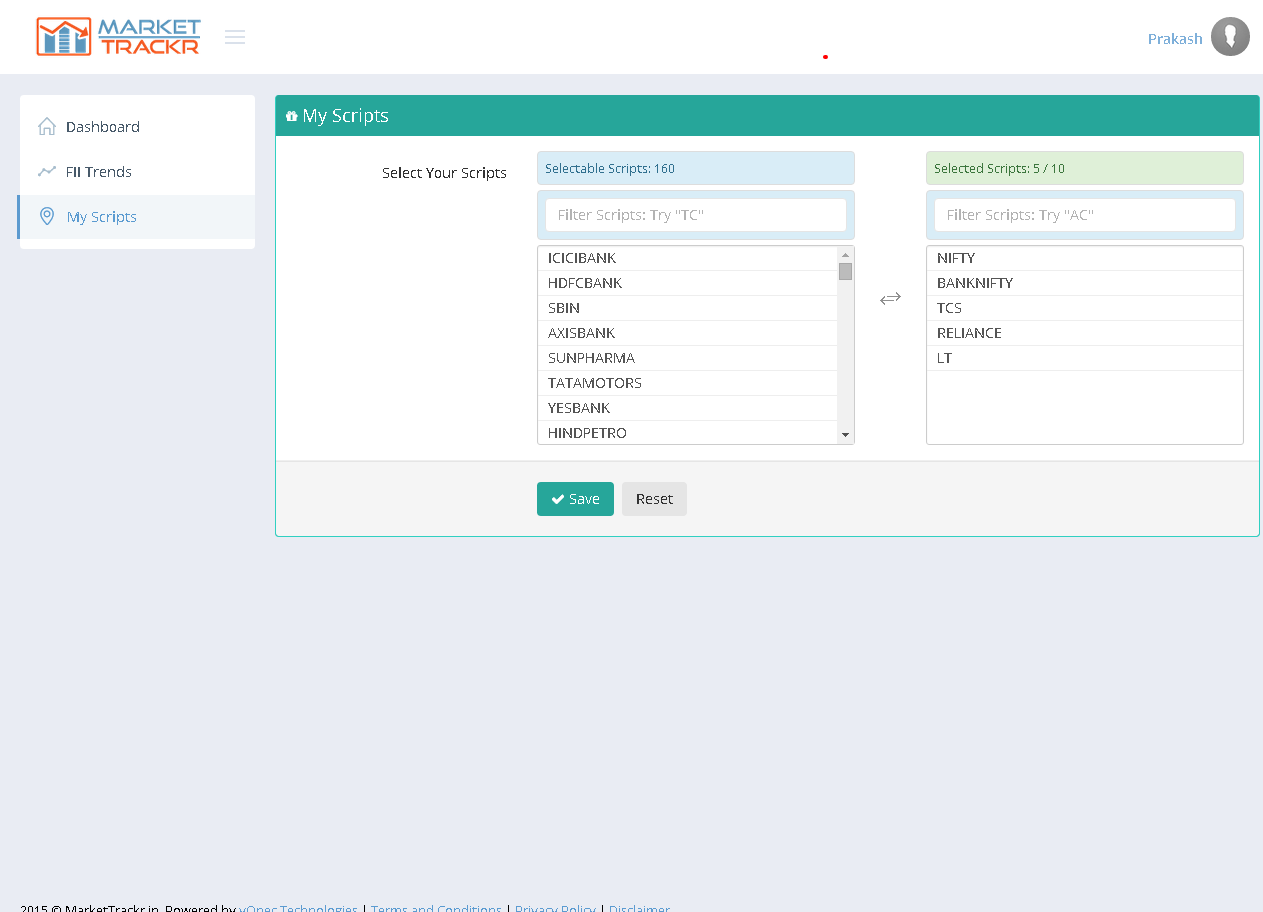Click the swap arrows between script lists
The image size is (1263, 912).
tap(890, 298)
